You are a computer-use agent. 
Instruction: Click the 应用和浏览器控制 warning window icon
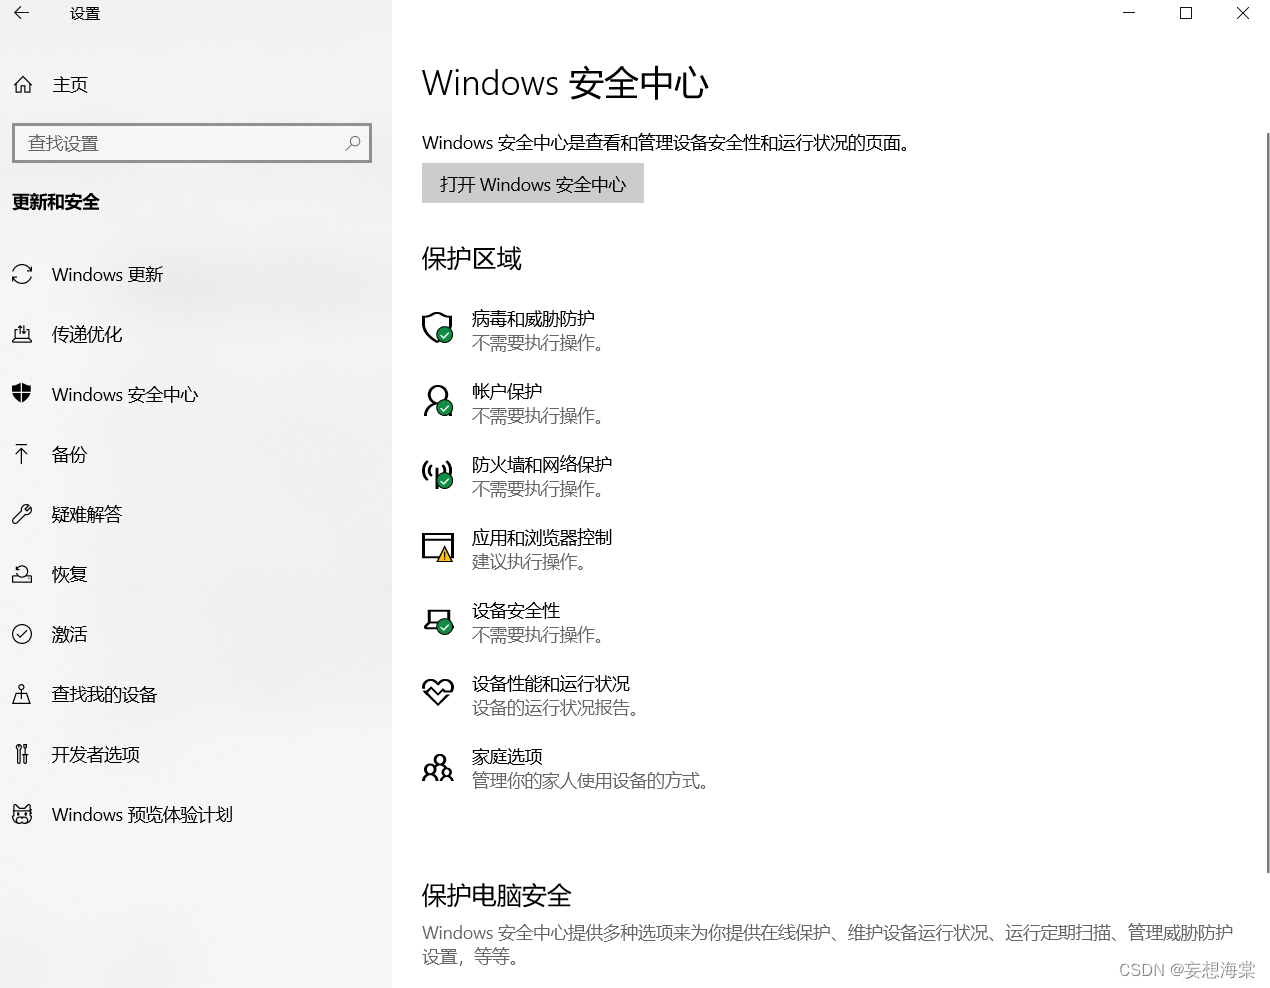coord(438,547)
